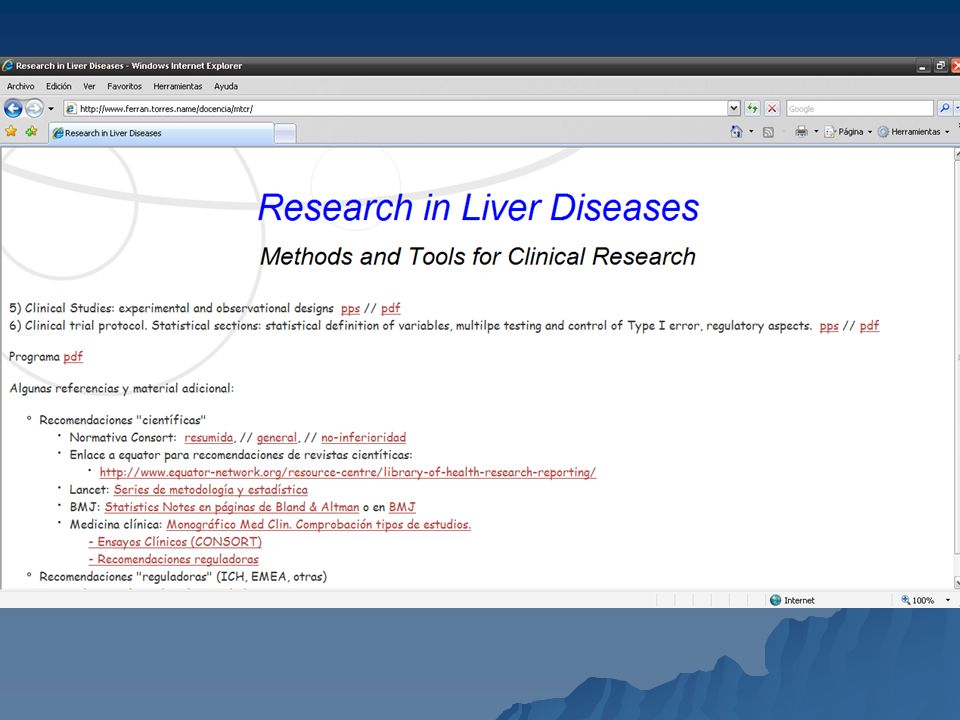
Task: Open Series de metodología y estadística link
Action: click(x=211, y=490)
